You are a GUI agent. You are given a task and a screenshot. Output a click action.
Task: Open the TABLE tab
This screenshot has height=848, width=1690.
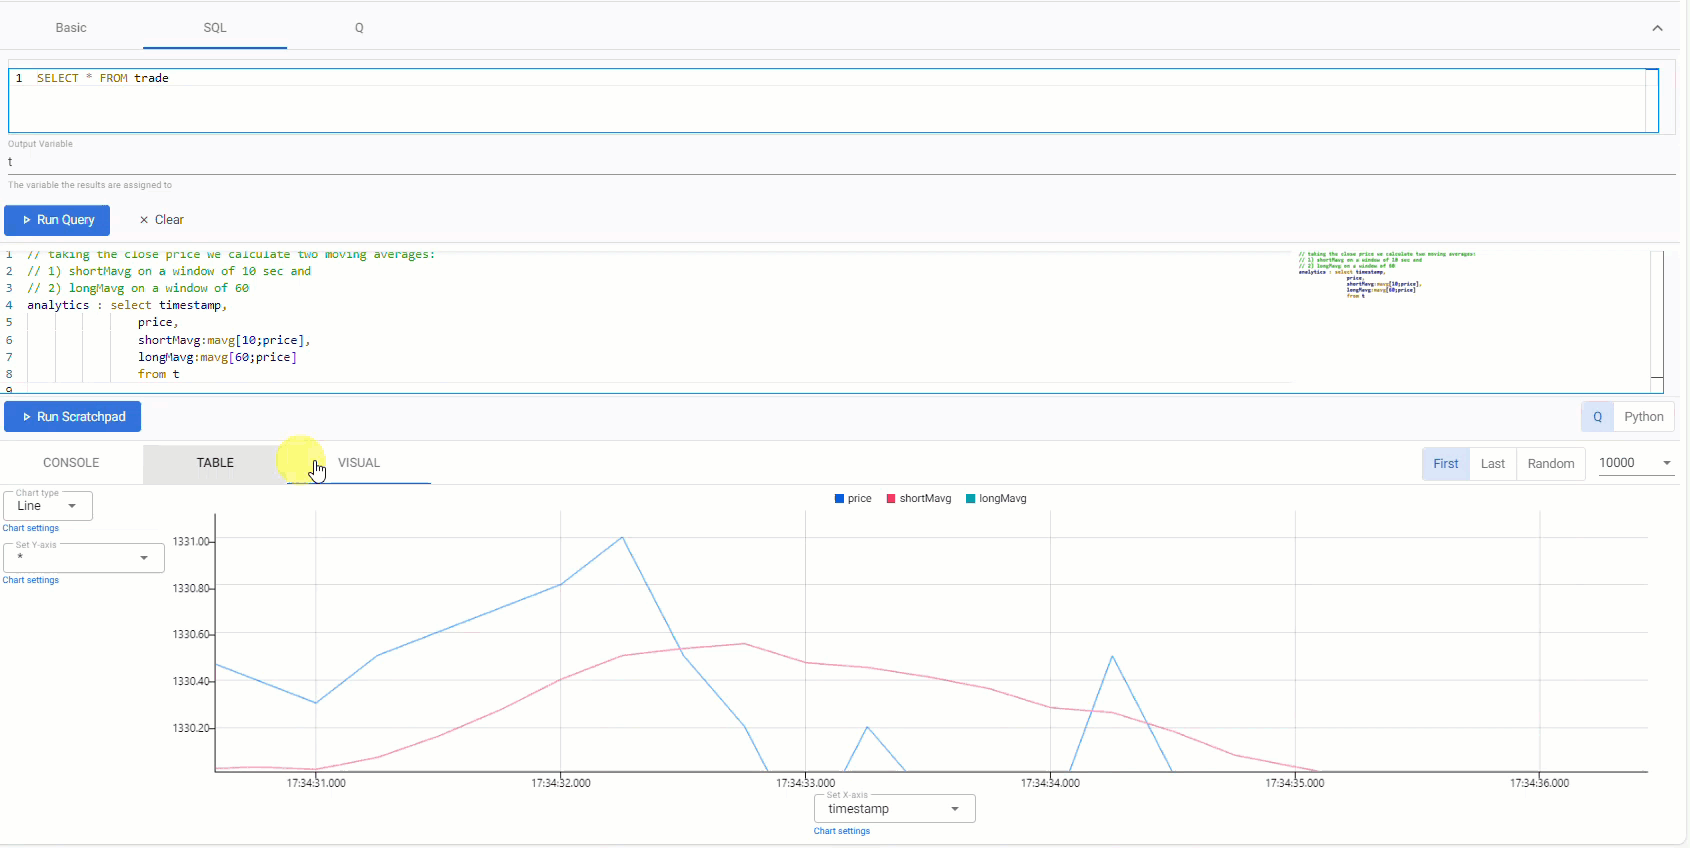[x=215, y=463]
